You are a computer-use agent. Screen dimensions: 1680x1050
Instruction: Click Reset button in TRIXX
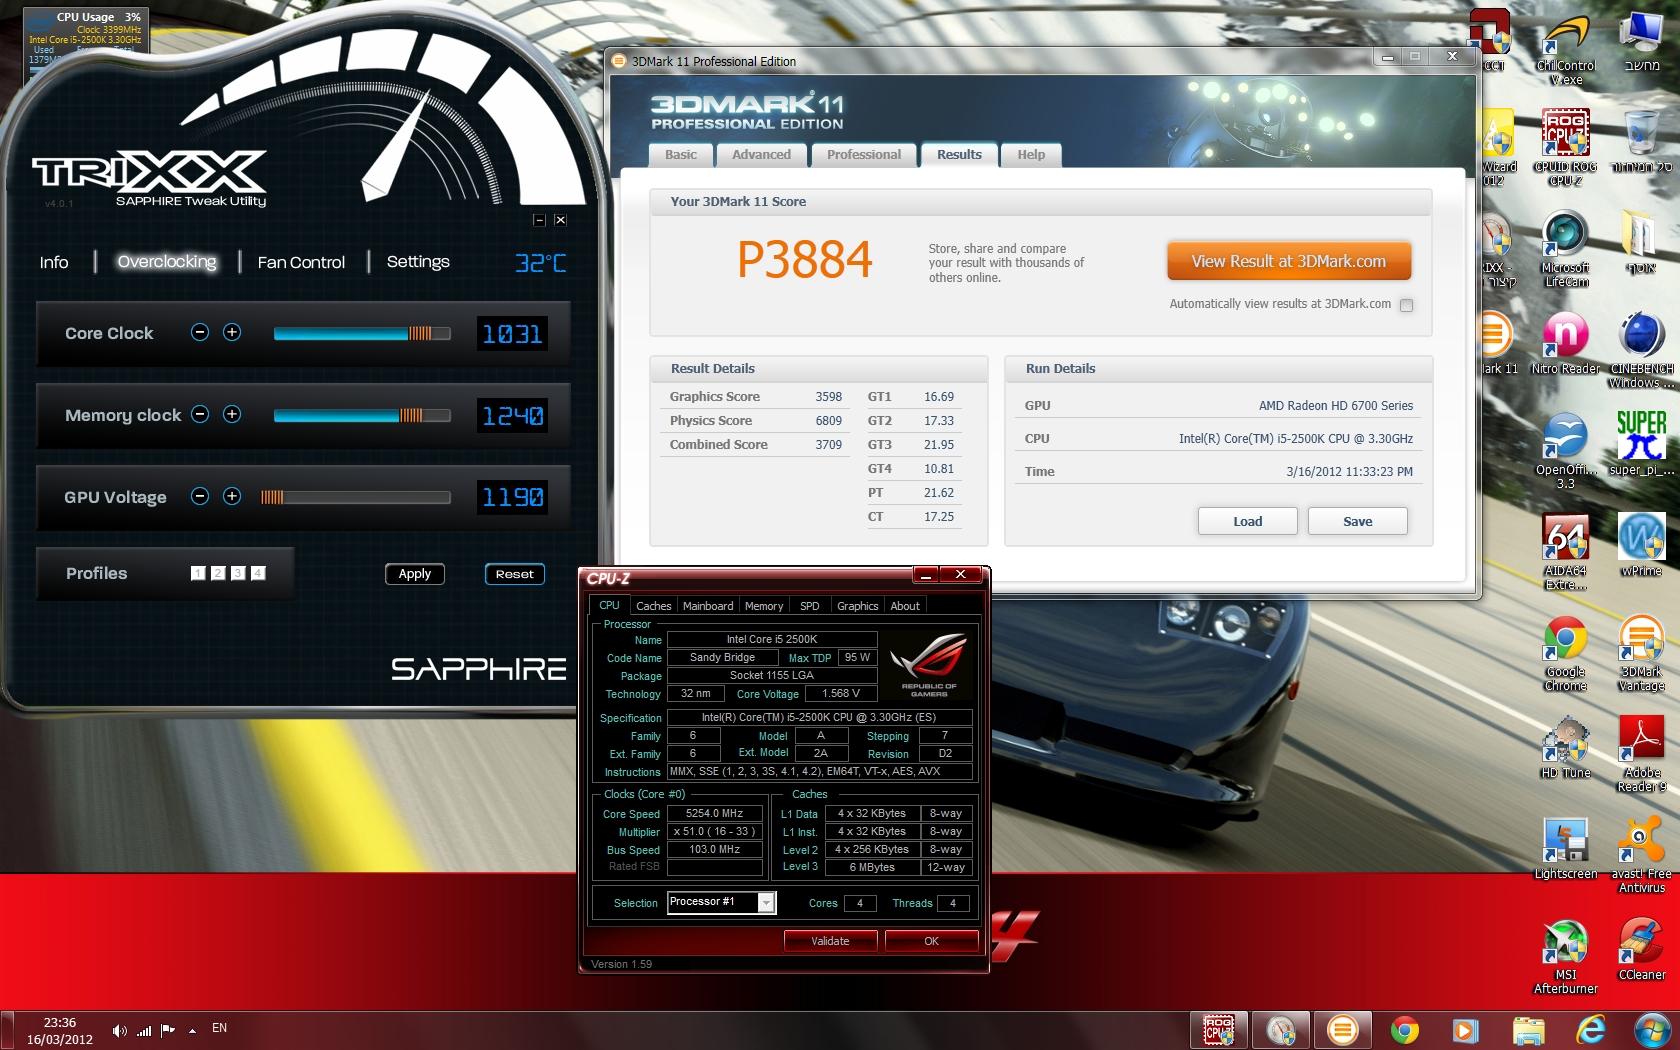click(515, 574)
